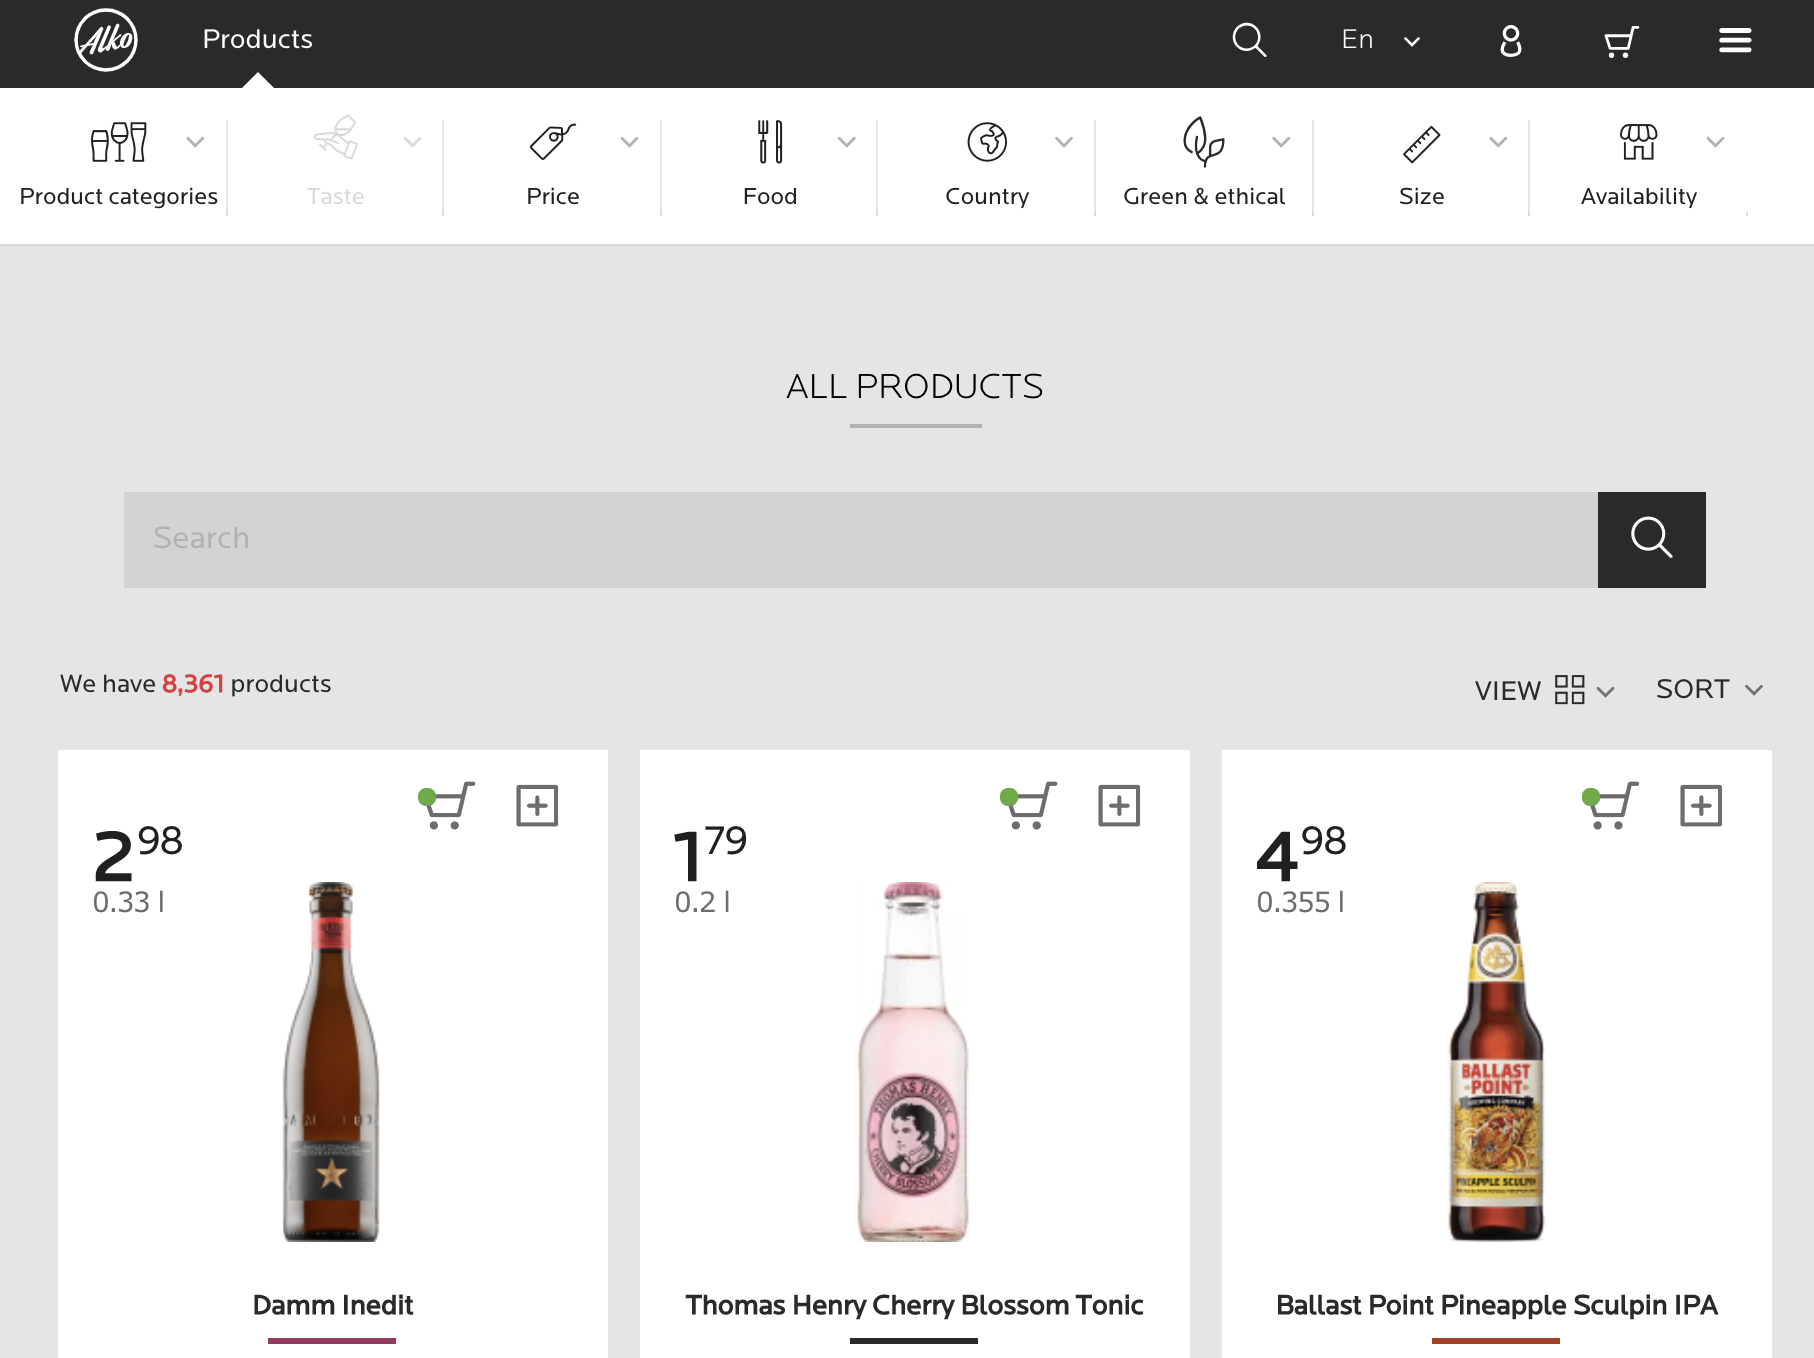Open the Ballast Point bottle image
The width and height of the screenshot is (1814, 1358).
point(1496,1061)
